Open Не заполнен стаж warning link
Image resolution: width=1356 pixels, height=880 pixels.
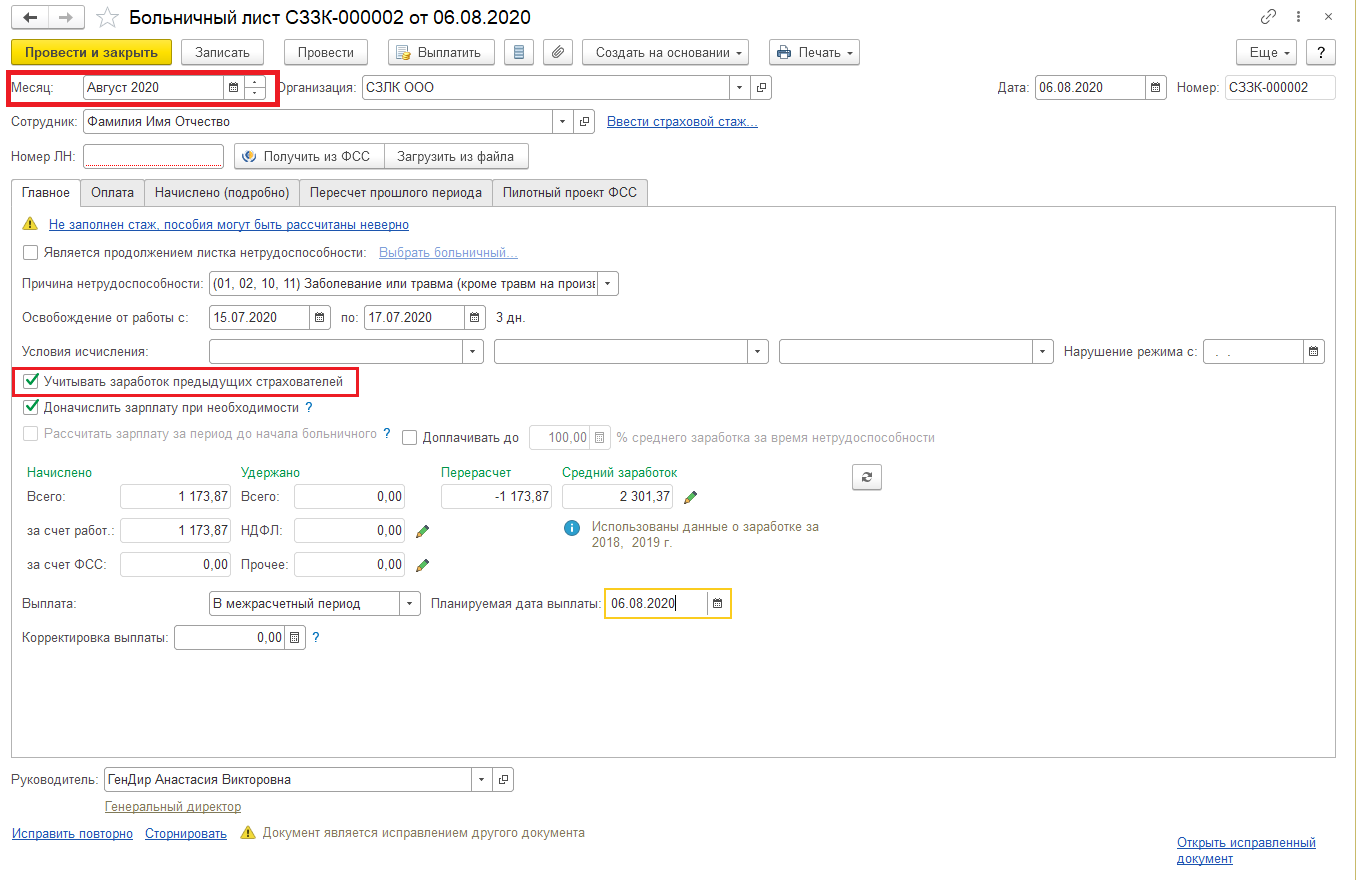coord(229,225)
